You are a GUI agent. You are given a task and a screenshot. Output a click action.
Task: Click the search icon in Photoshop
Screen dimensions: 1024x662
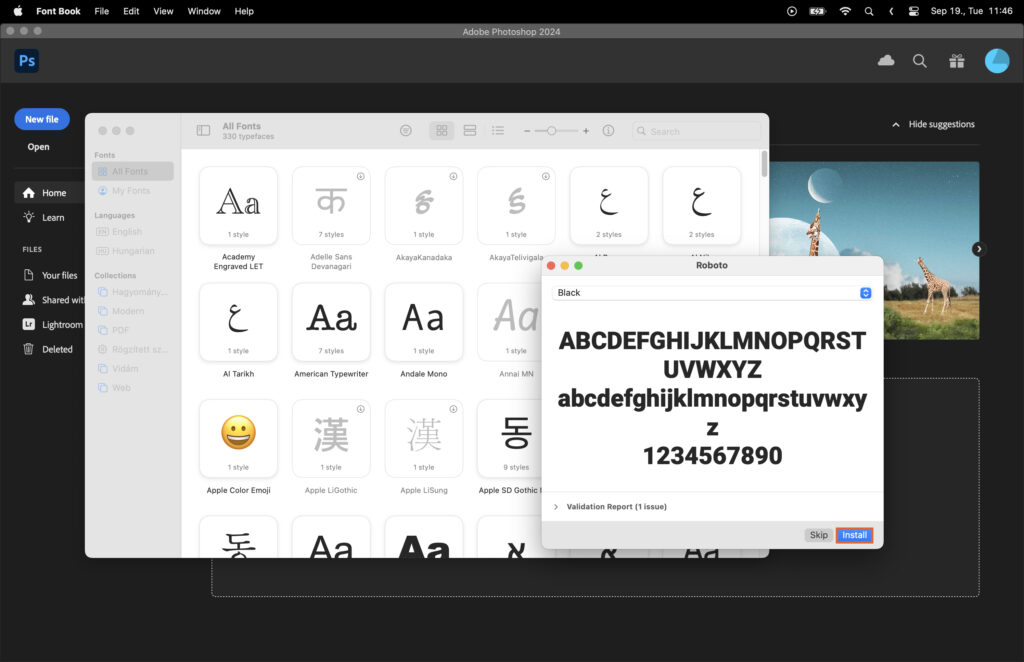coord(919,60)
